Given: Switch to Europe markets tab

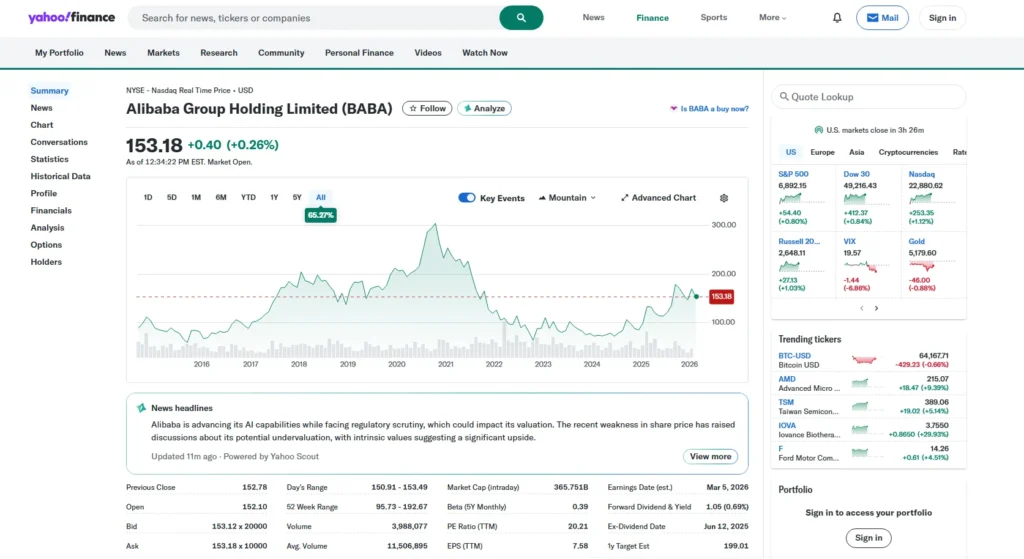Looking at the screenshot, I should [x=822, y=152].
